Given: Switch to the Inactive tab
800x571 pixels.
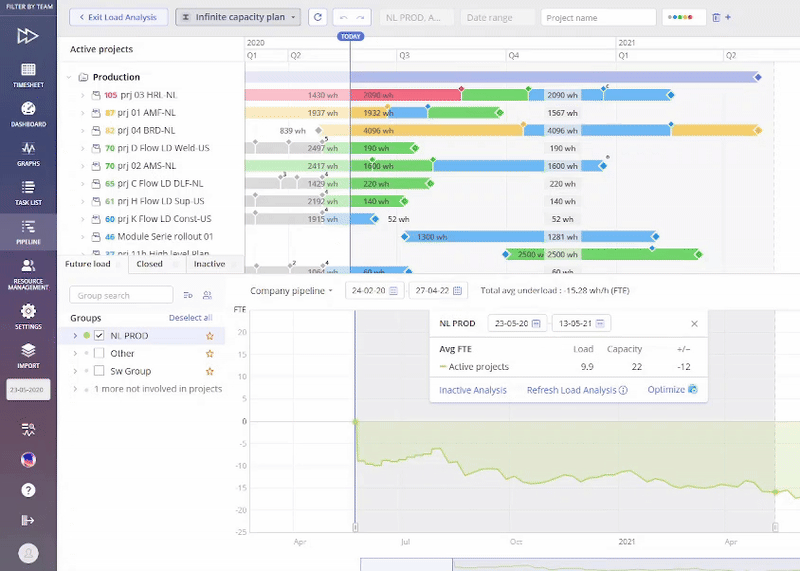Looking at the screenshot, I should coord(209,264).
